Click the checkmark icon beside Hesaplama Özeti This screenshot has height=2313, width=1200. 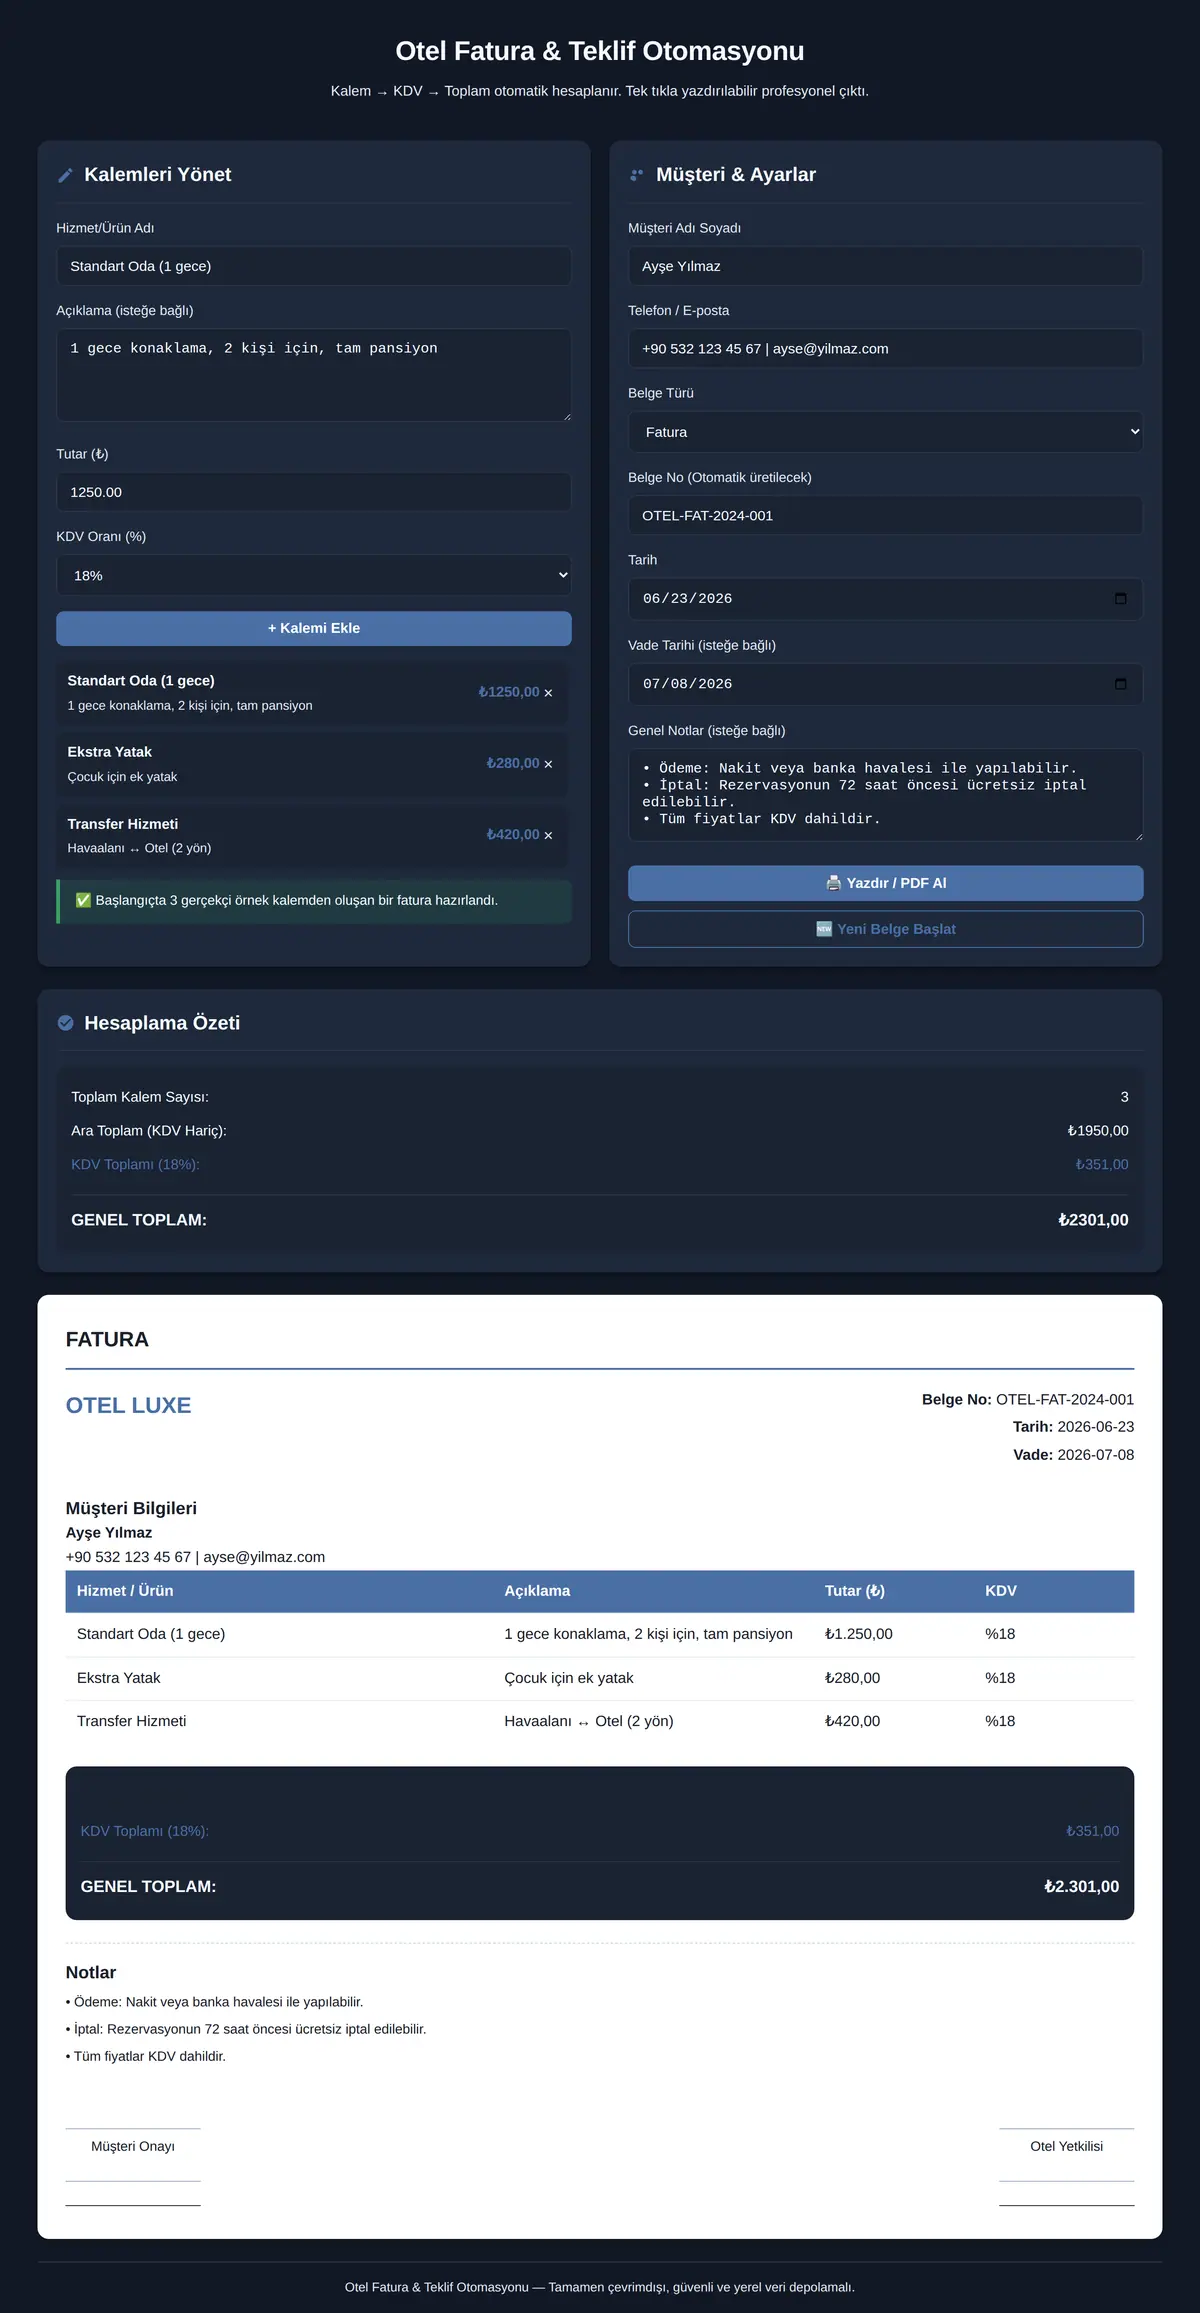(66, 1023)
